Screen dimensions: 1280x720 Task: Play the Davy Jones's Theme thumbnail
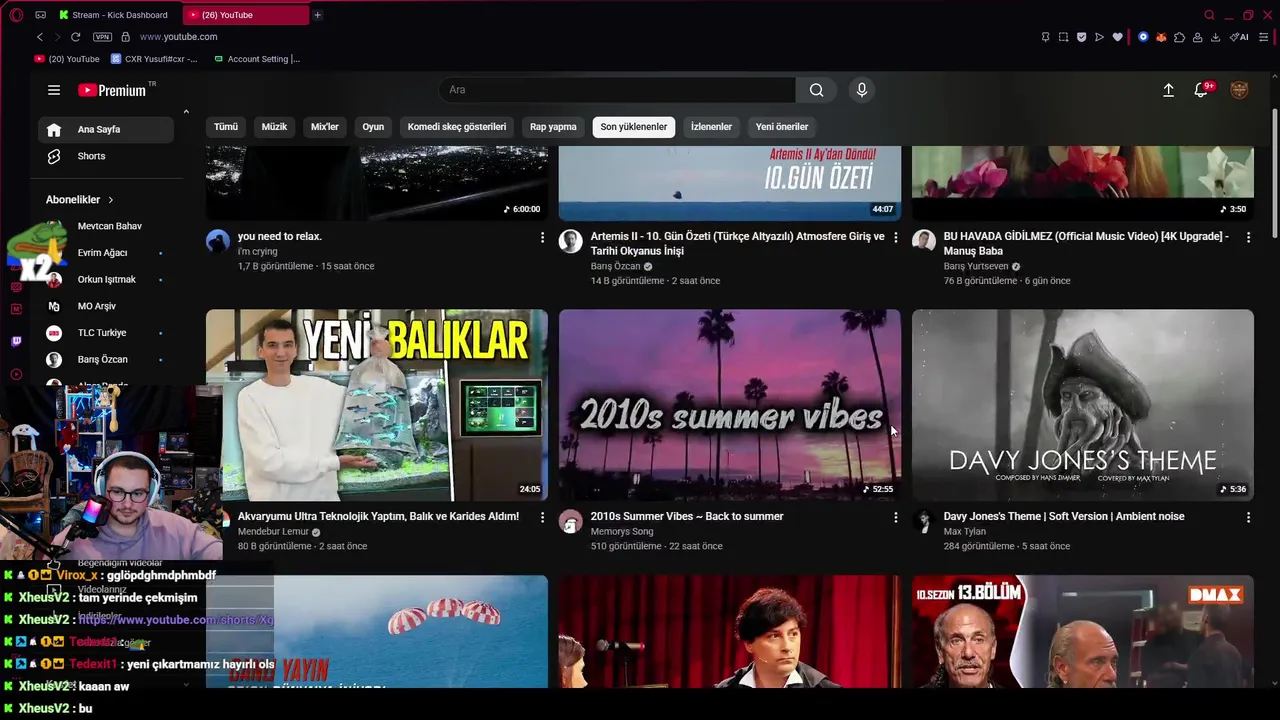point(1083,405)
